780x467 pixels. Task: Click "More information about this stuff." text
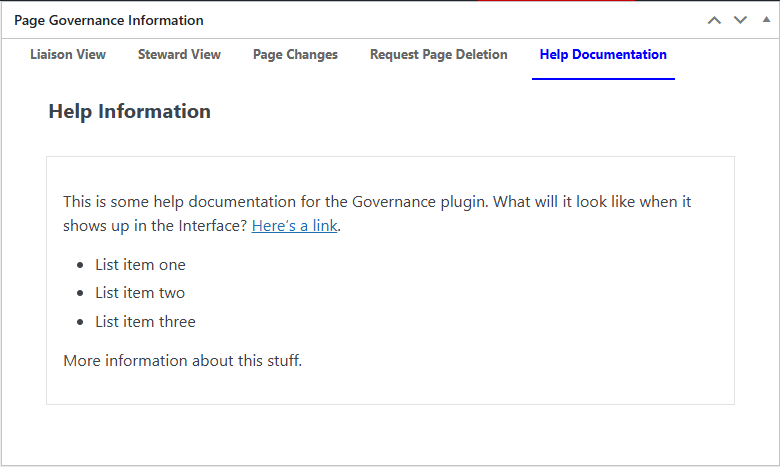tap(183, 361)
